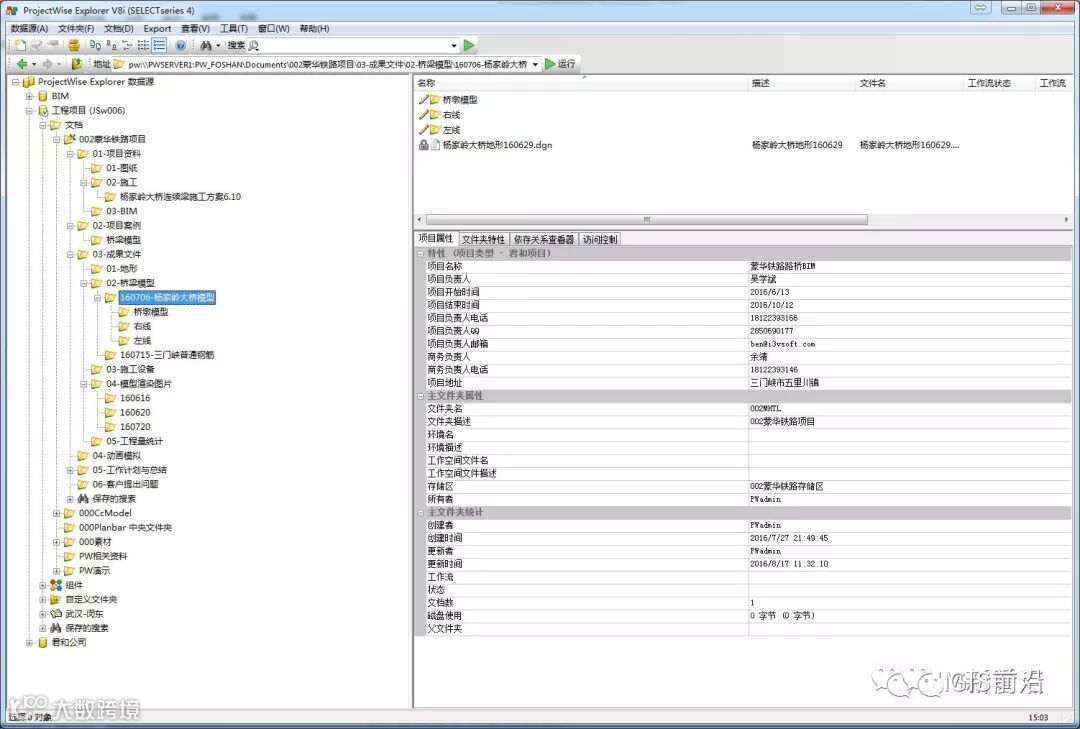Collapse the 04-模型渲染图片 folder
This screenshot has height=729, width=1080.
pos(84,384)
